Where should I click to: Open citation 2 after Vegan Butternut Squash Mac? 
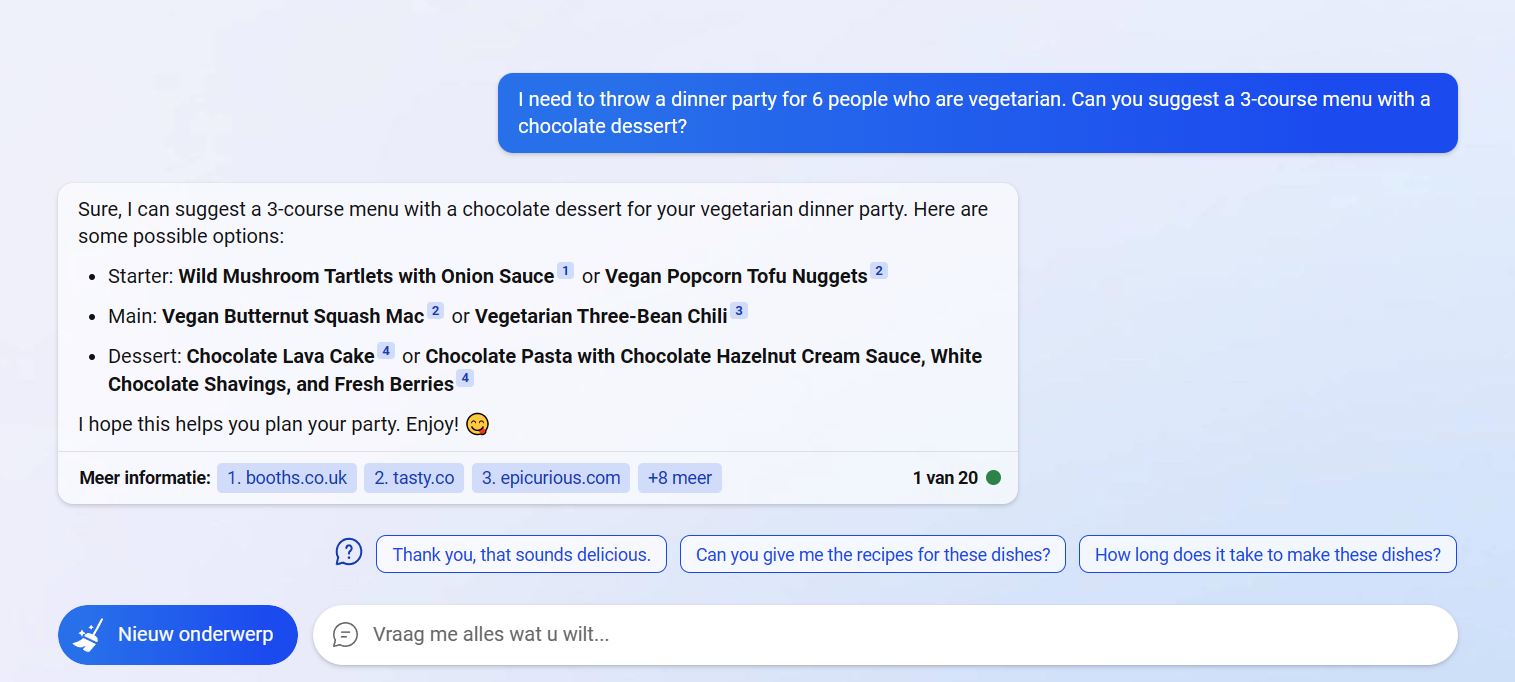[x=435, y=311]
